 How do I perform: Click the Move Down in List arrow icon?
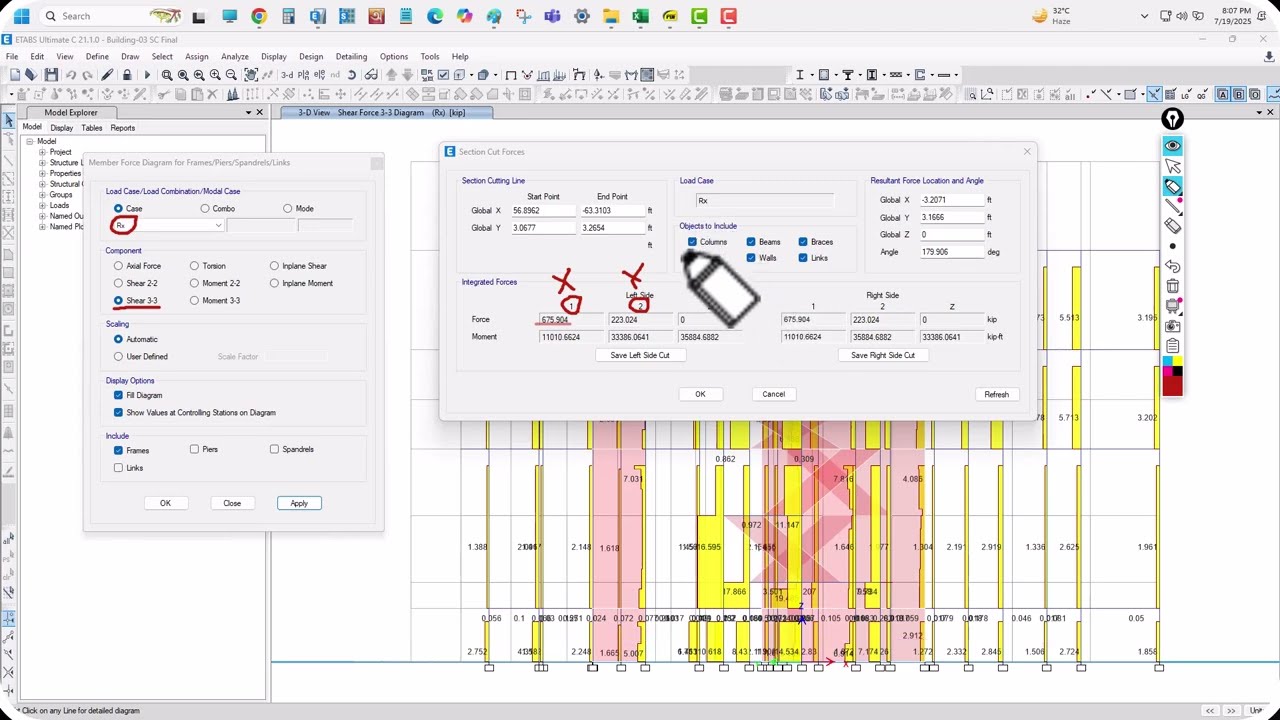click(x=408, y=75)
